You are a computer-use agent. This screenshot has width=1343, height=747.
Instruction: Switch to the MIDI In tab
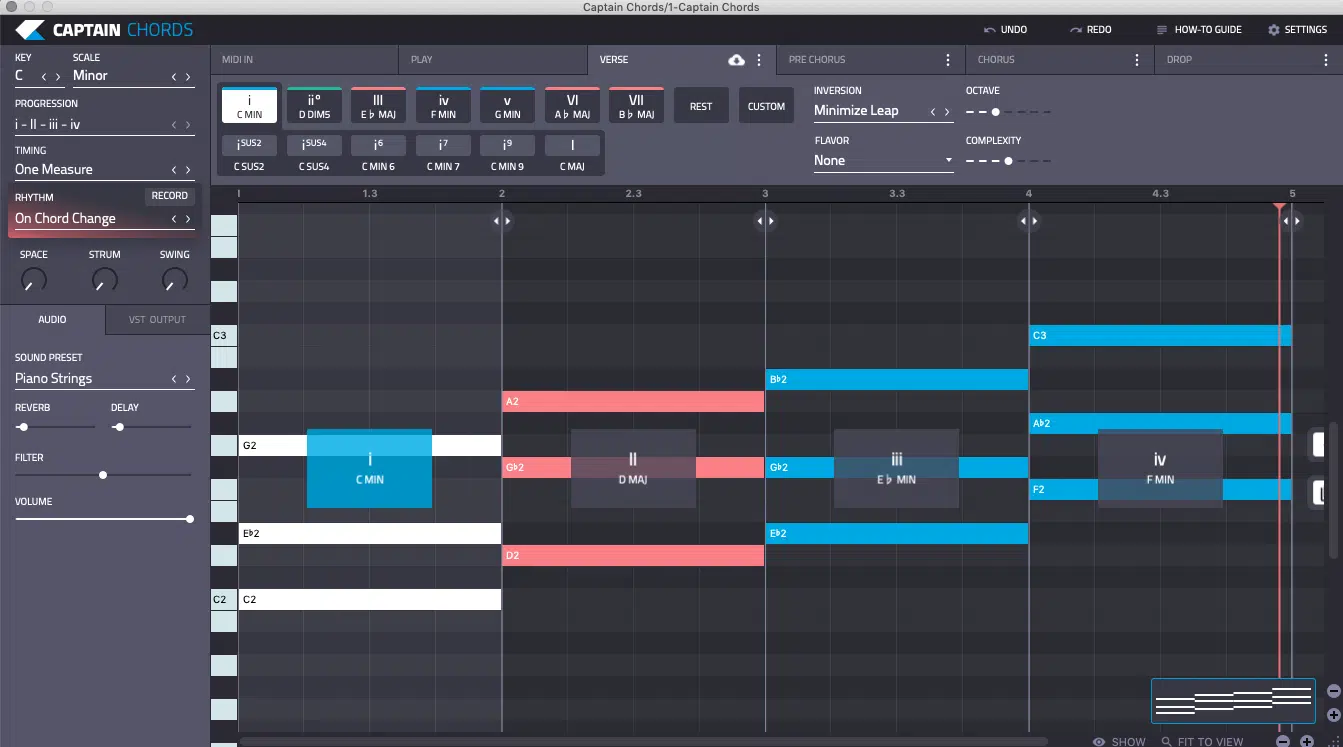[304, 60]
